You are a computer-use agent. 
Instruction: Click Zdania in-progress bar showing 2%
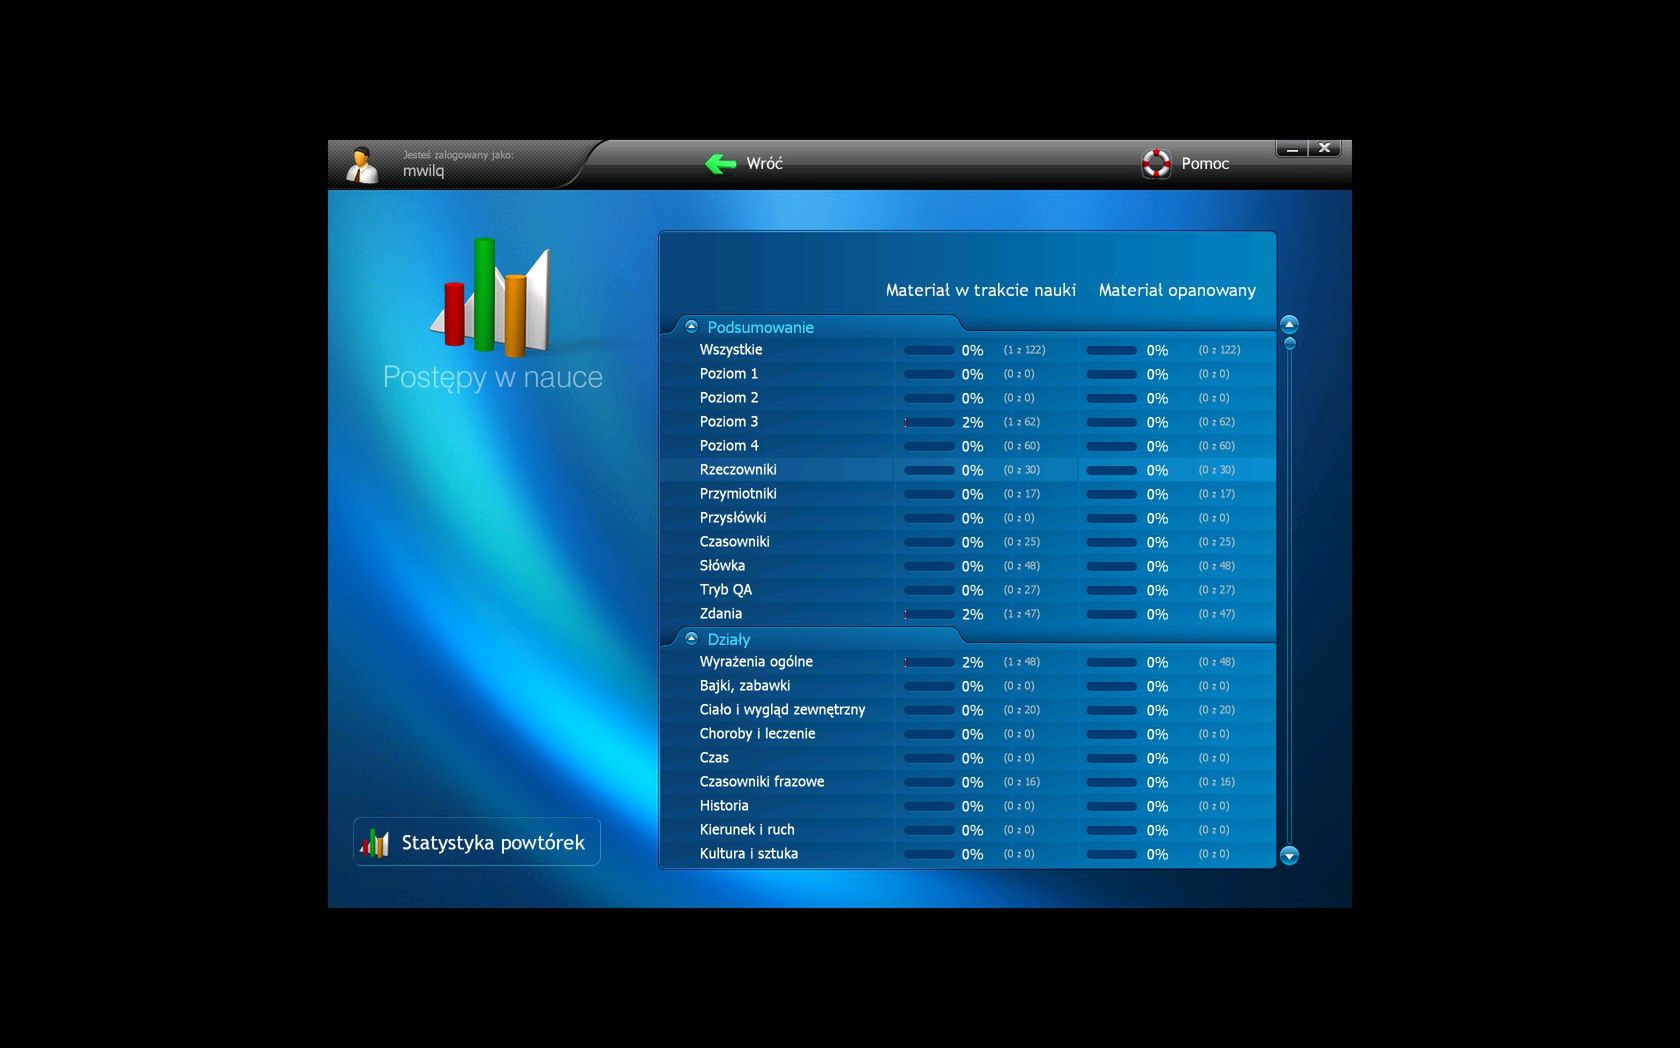929,614
